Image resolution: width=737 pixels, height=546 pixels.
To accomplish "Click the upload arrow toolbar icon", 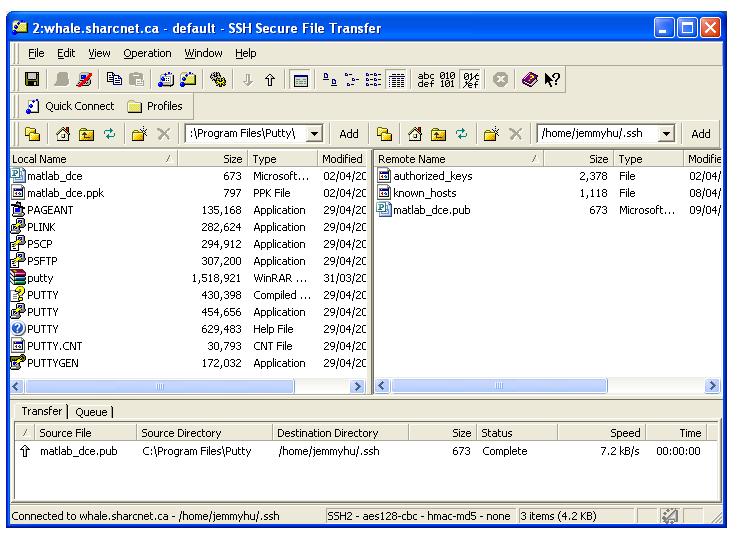I will point(271,79).
